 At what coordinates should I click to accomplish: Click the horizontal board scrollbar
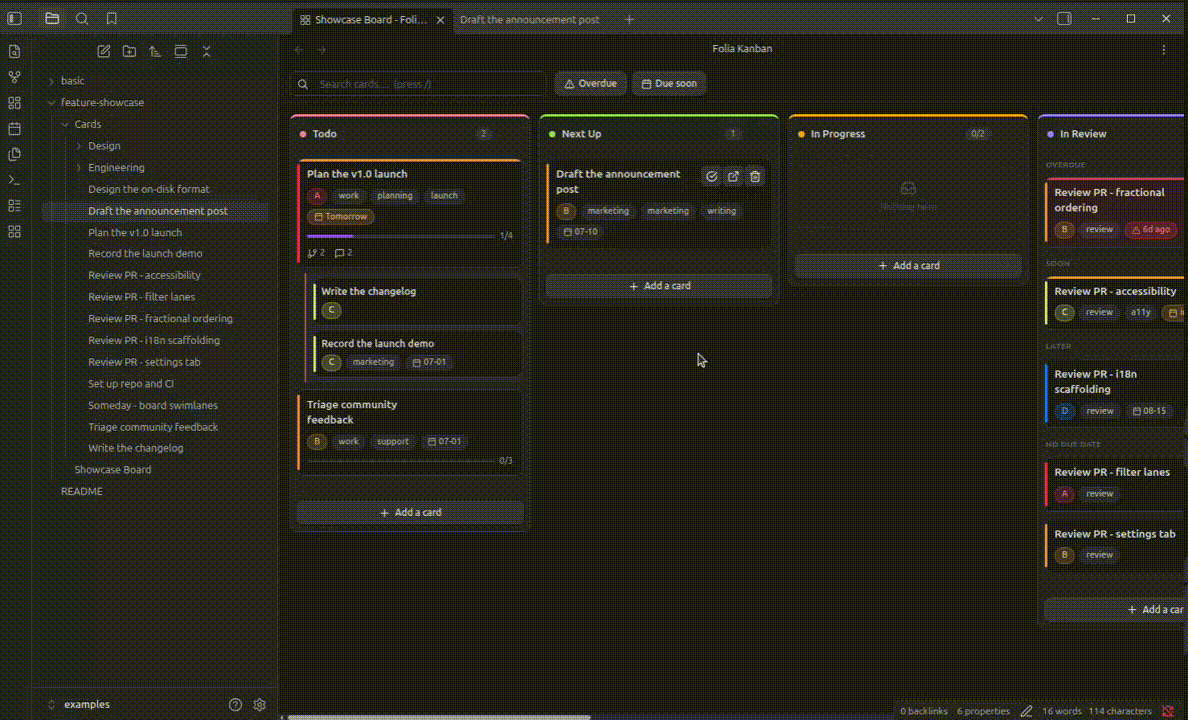(x=439, y=717)
